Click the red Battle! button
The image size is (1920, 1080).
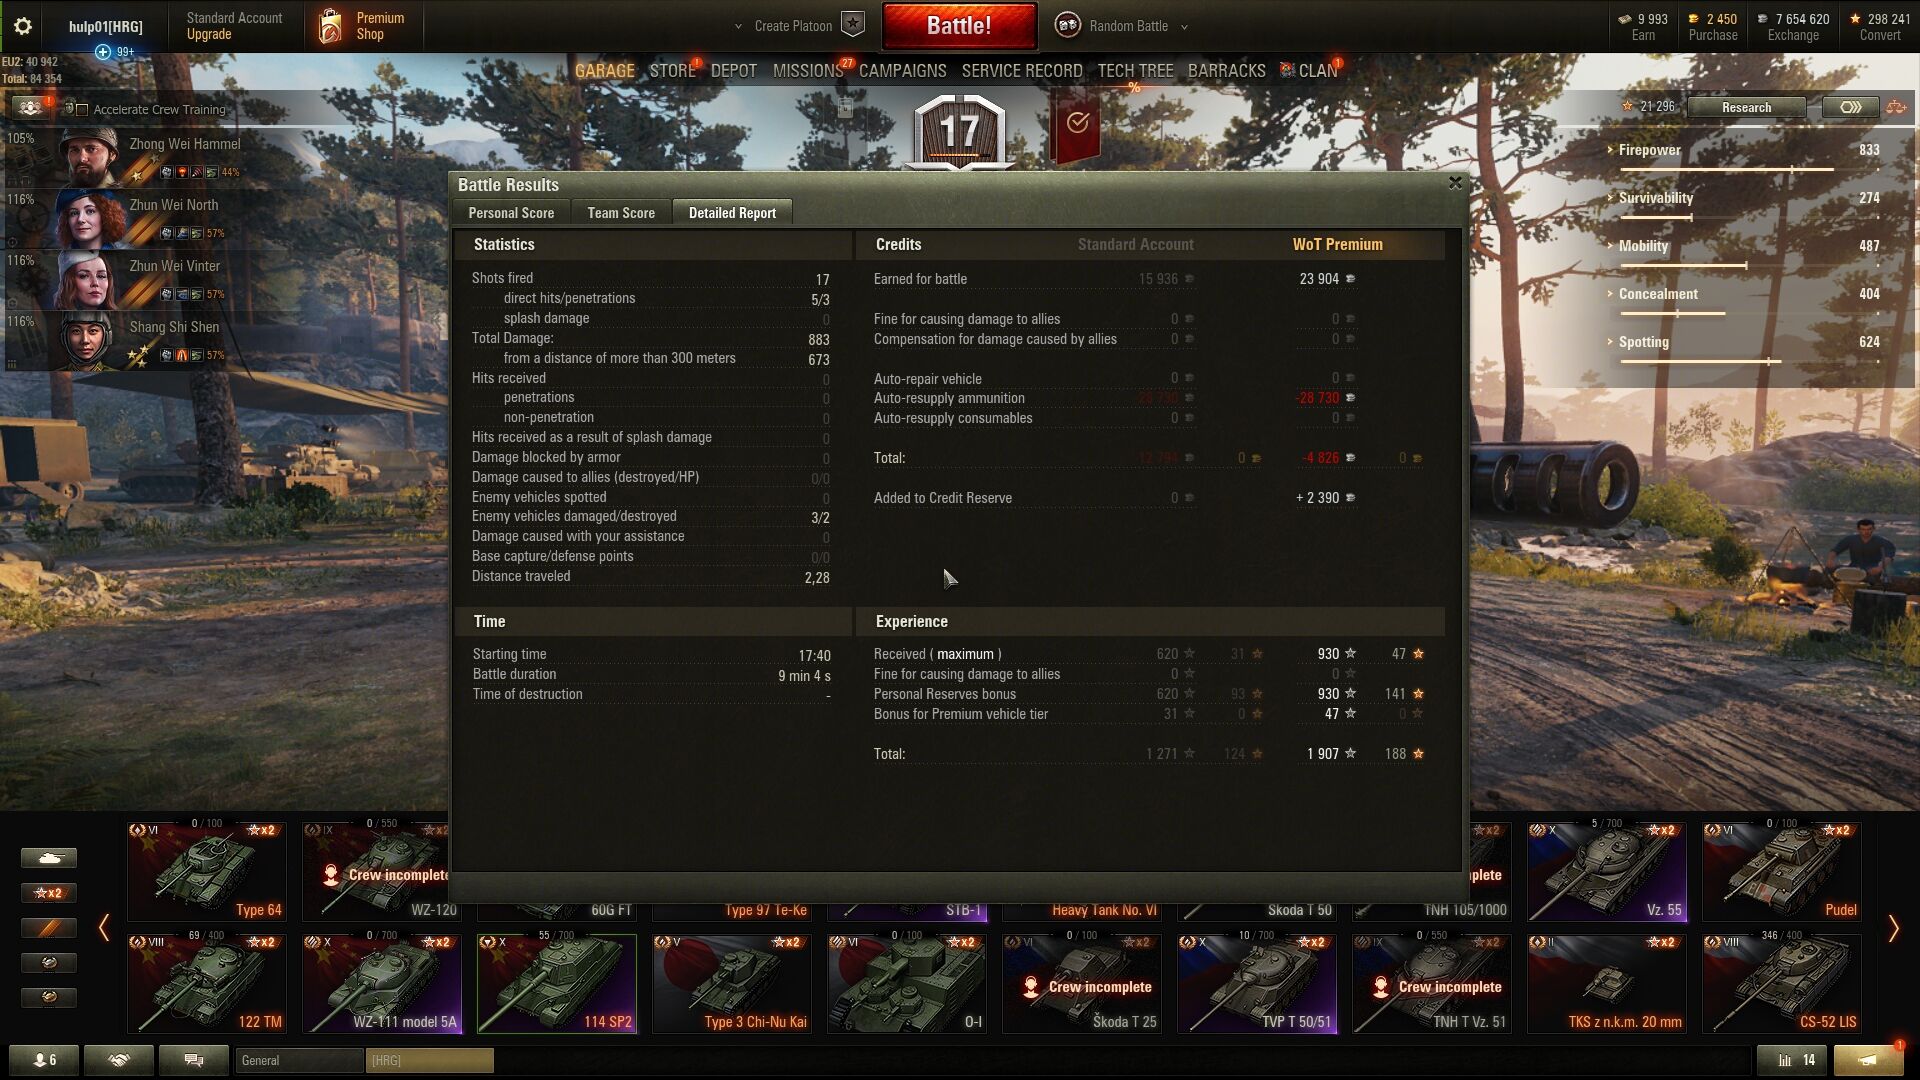click(x=959, y=26)
